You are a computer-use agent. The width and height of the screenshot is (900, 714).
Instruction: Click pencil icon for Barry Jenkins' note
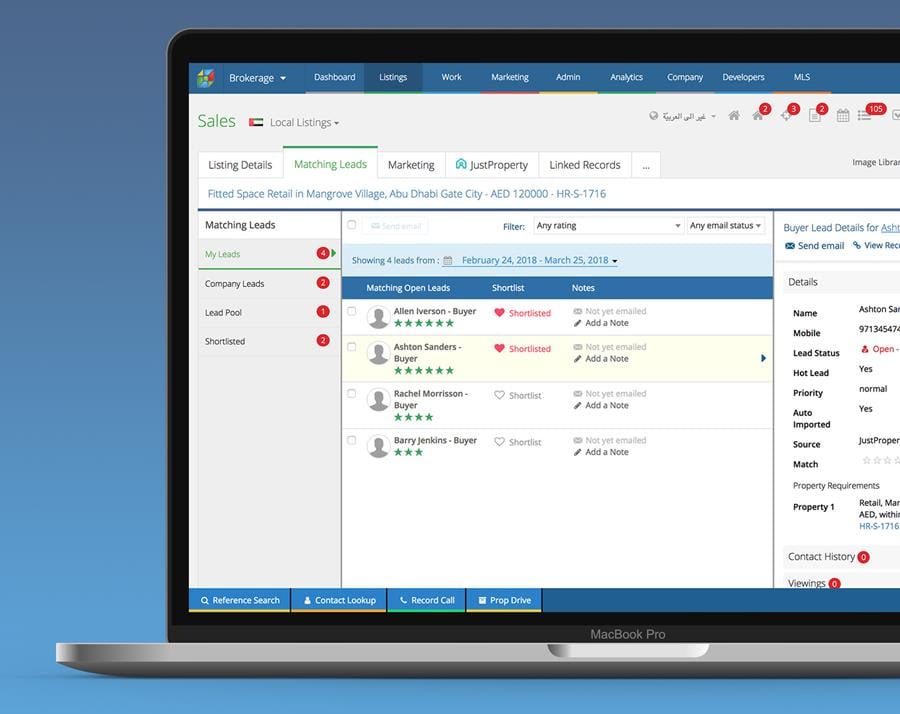[577, 452]
